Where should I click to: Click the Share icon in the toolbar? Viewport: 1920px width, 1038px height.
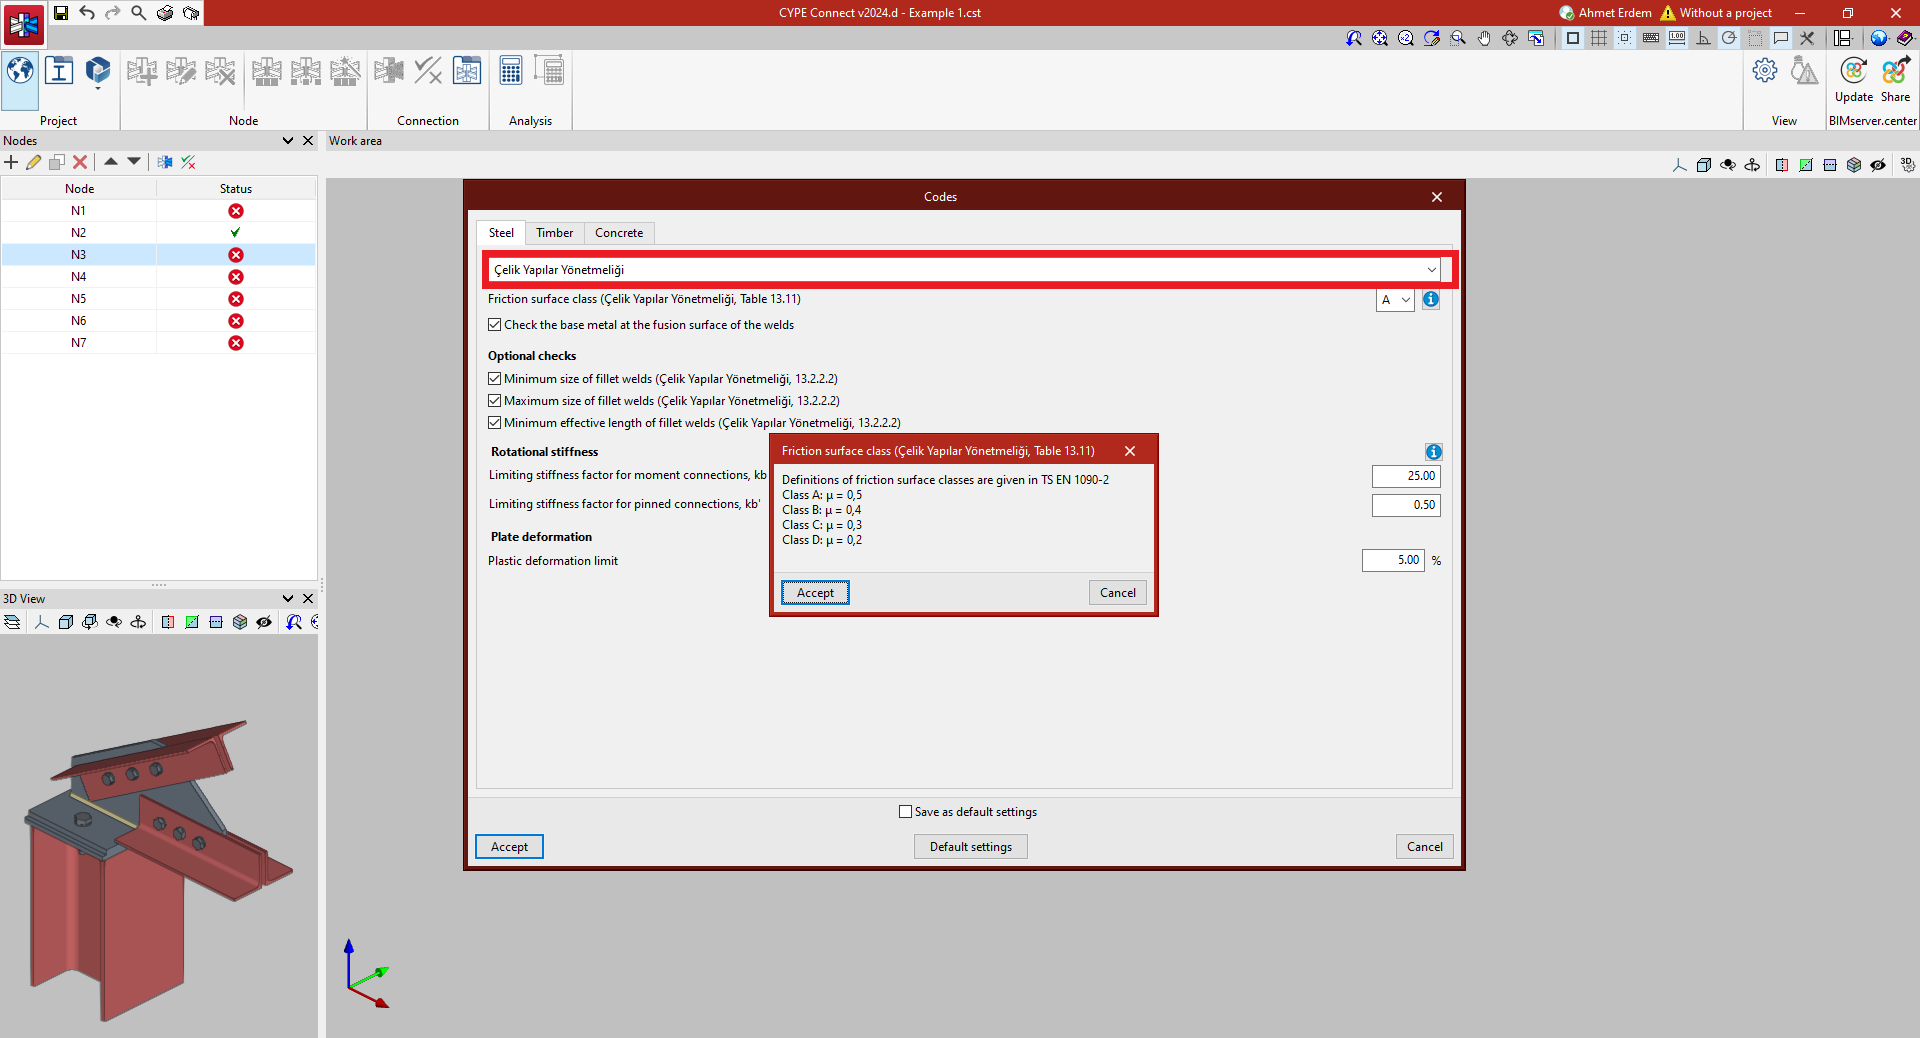(1895, 72)
